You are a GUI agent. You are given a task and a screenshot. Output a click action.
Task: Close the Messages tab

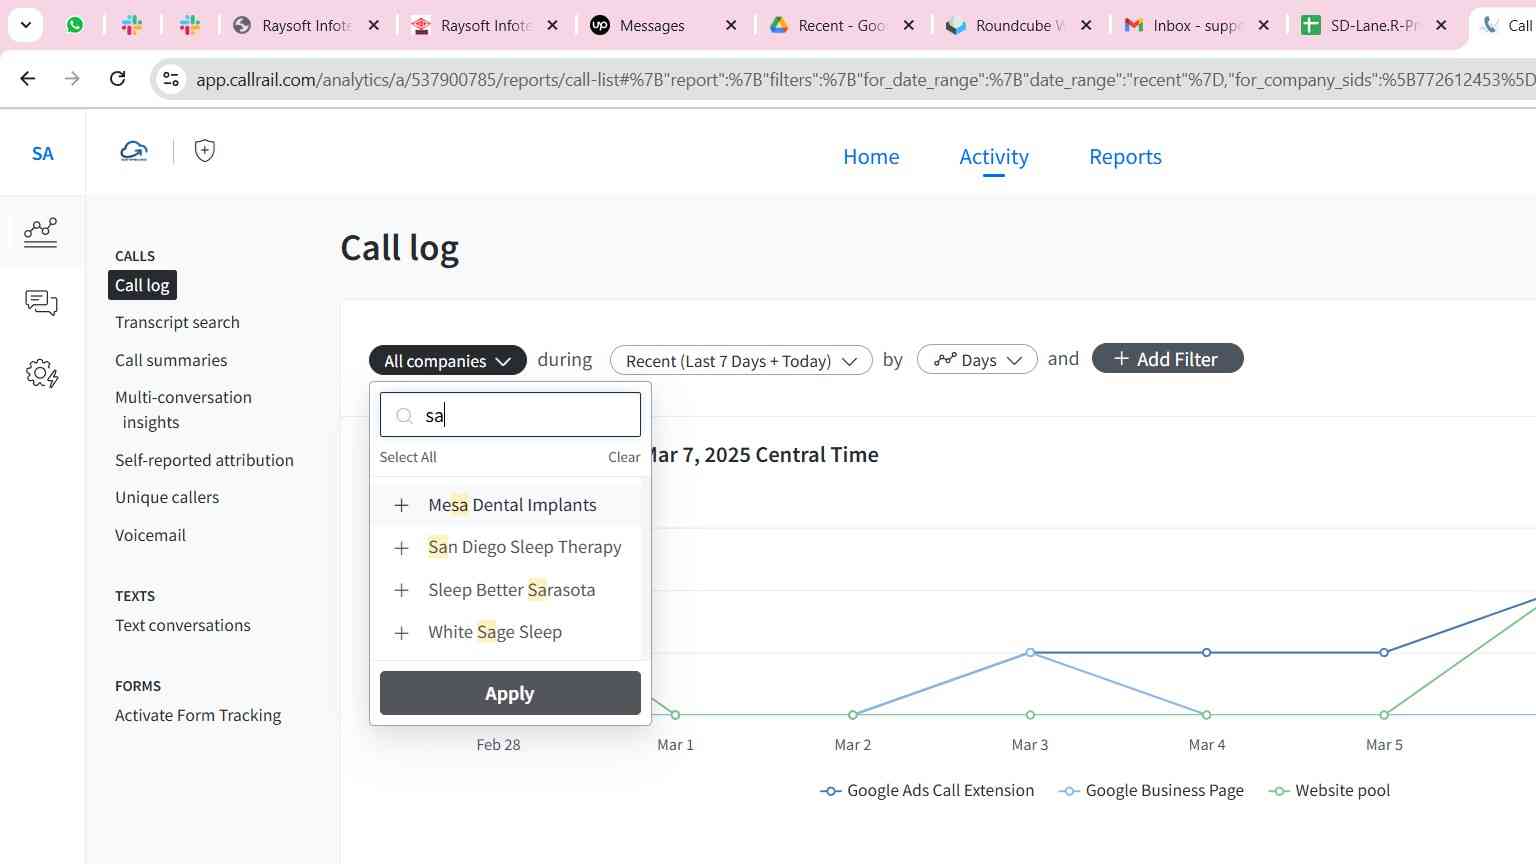click(731, 25)
